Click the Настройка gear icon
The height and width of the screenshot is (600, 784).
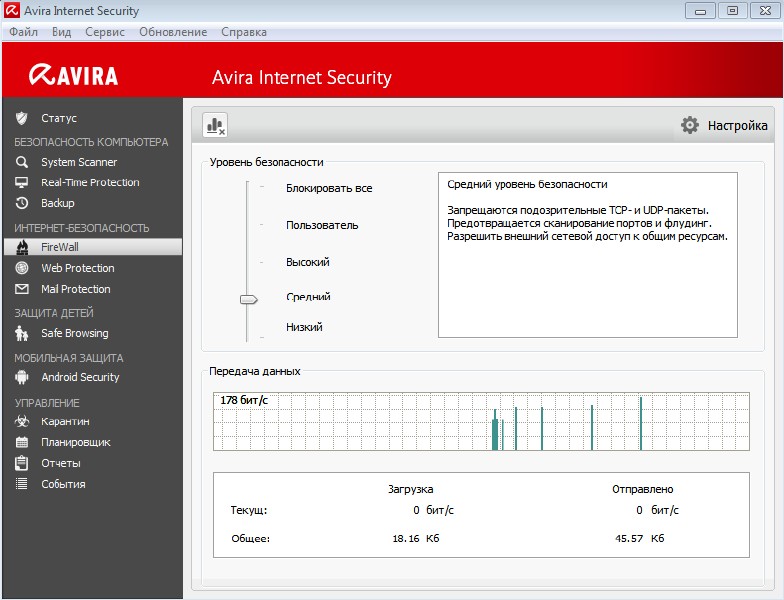click(690, 125)
